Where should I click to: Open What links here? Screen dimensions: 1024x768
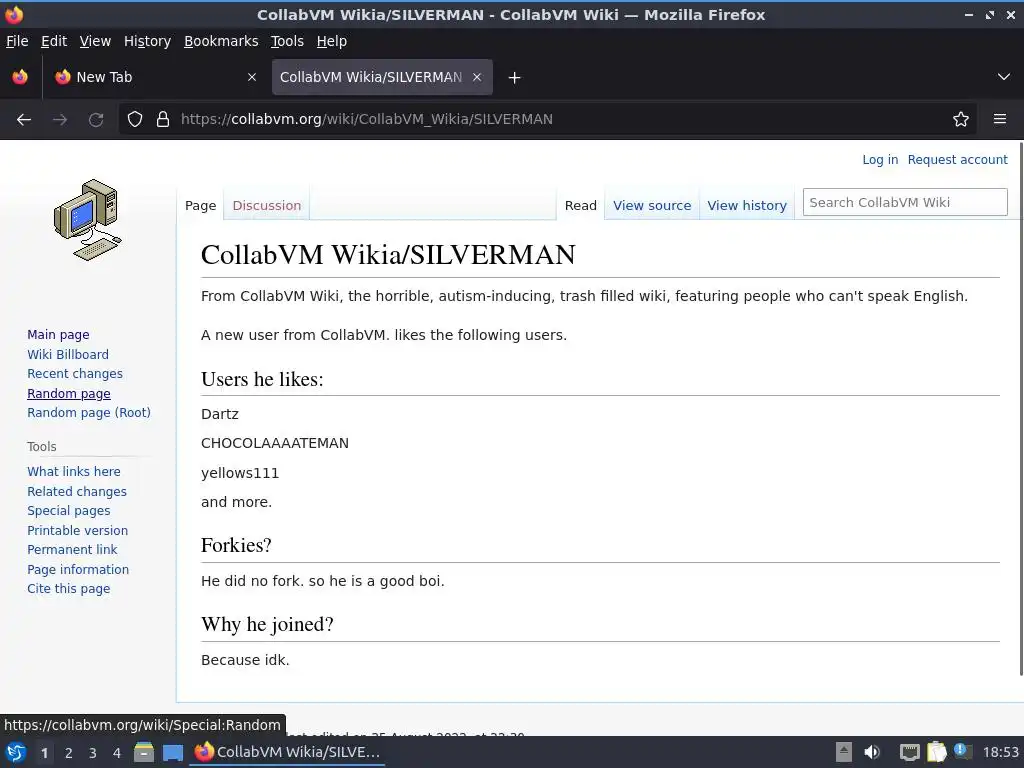[74, 472]
